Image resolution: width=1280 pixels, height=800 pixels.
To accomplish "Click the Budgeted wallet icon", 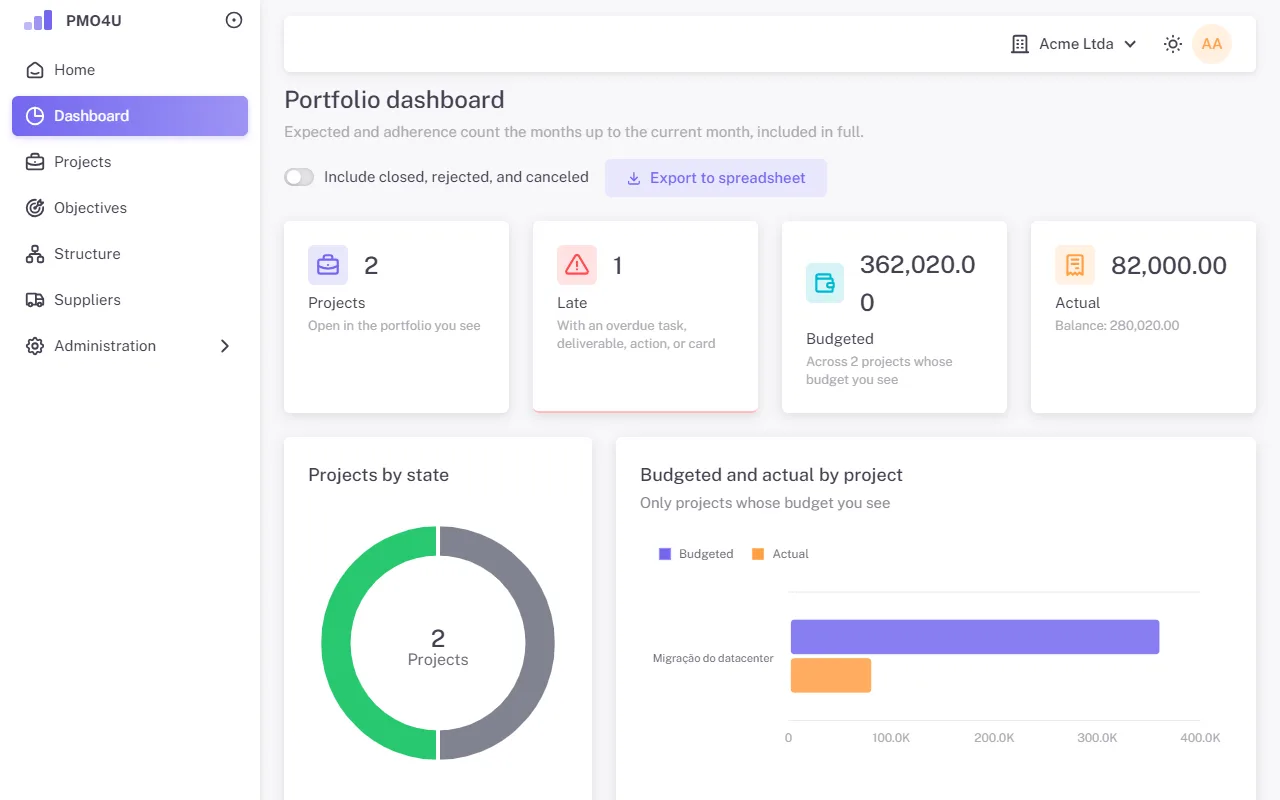I will pos(825,283).
